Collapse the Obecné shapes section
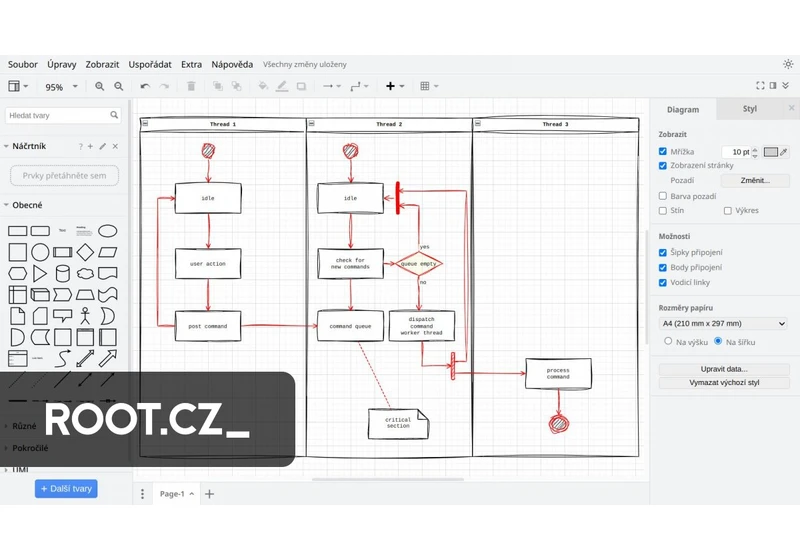 (6, 205)
